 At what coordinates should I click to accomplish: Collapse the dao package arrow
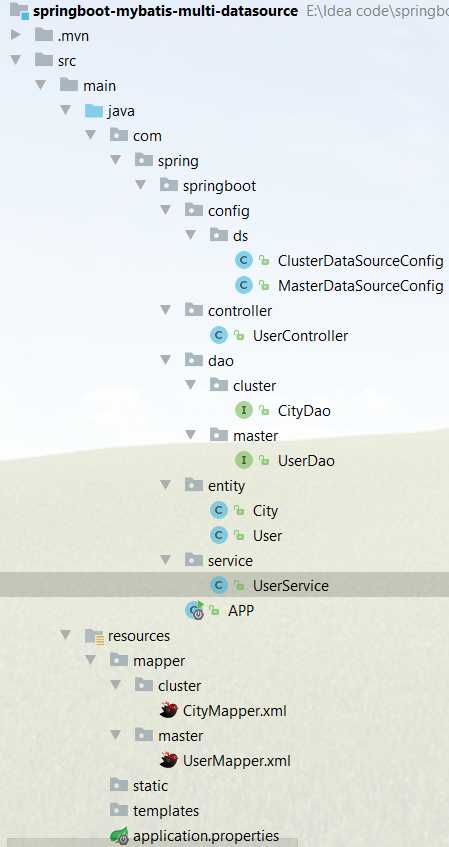166,360
